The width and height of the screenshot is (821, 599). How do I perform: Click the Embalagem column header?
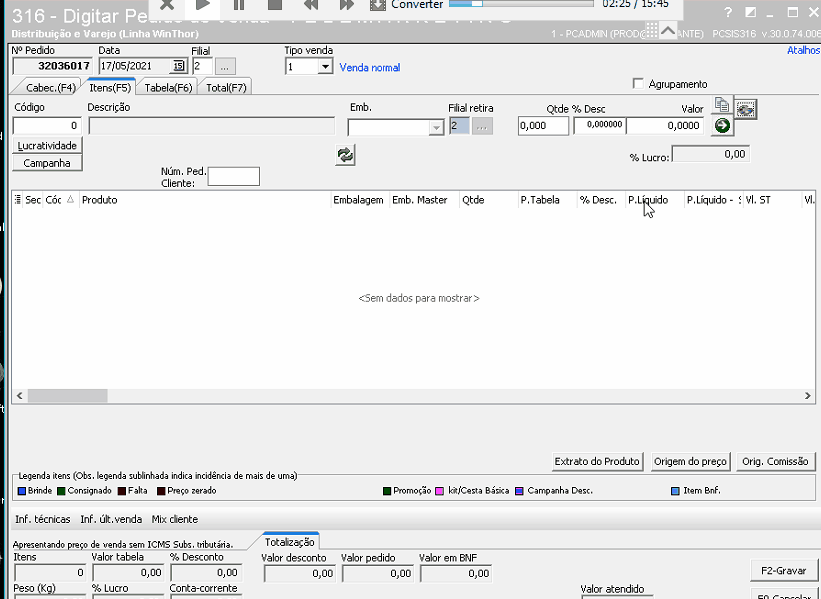(360, 199)
